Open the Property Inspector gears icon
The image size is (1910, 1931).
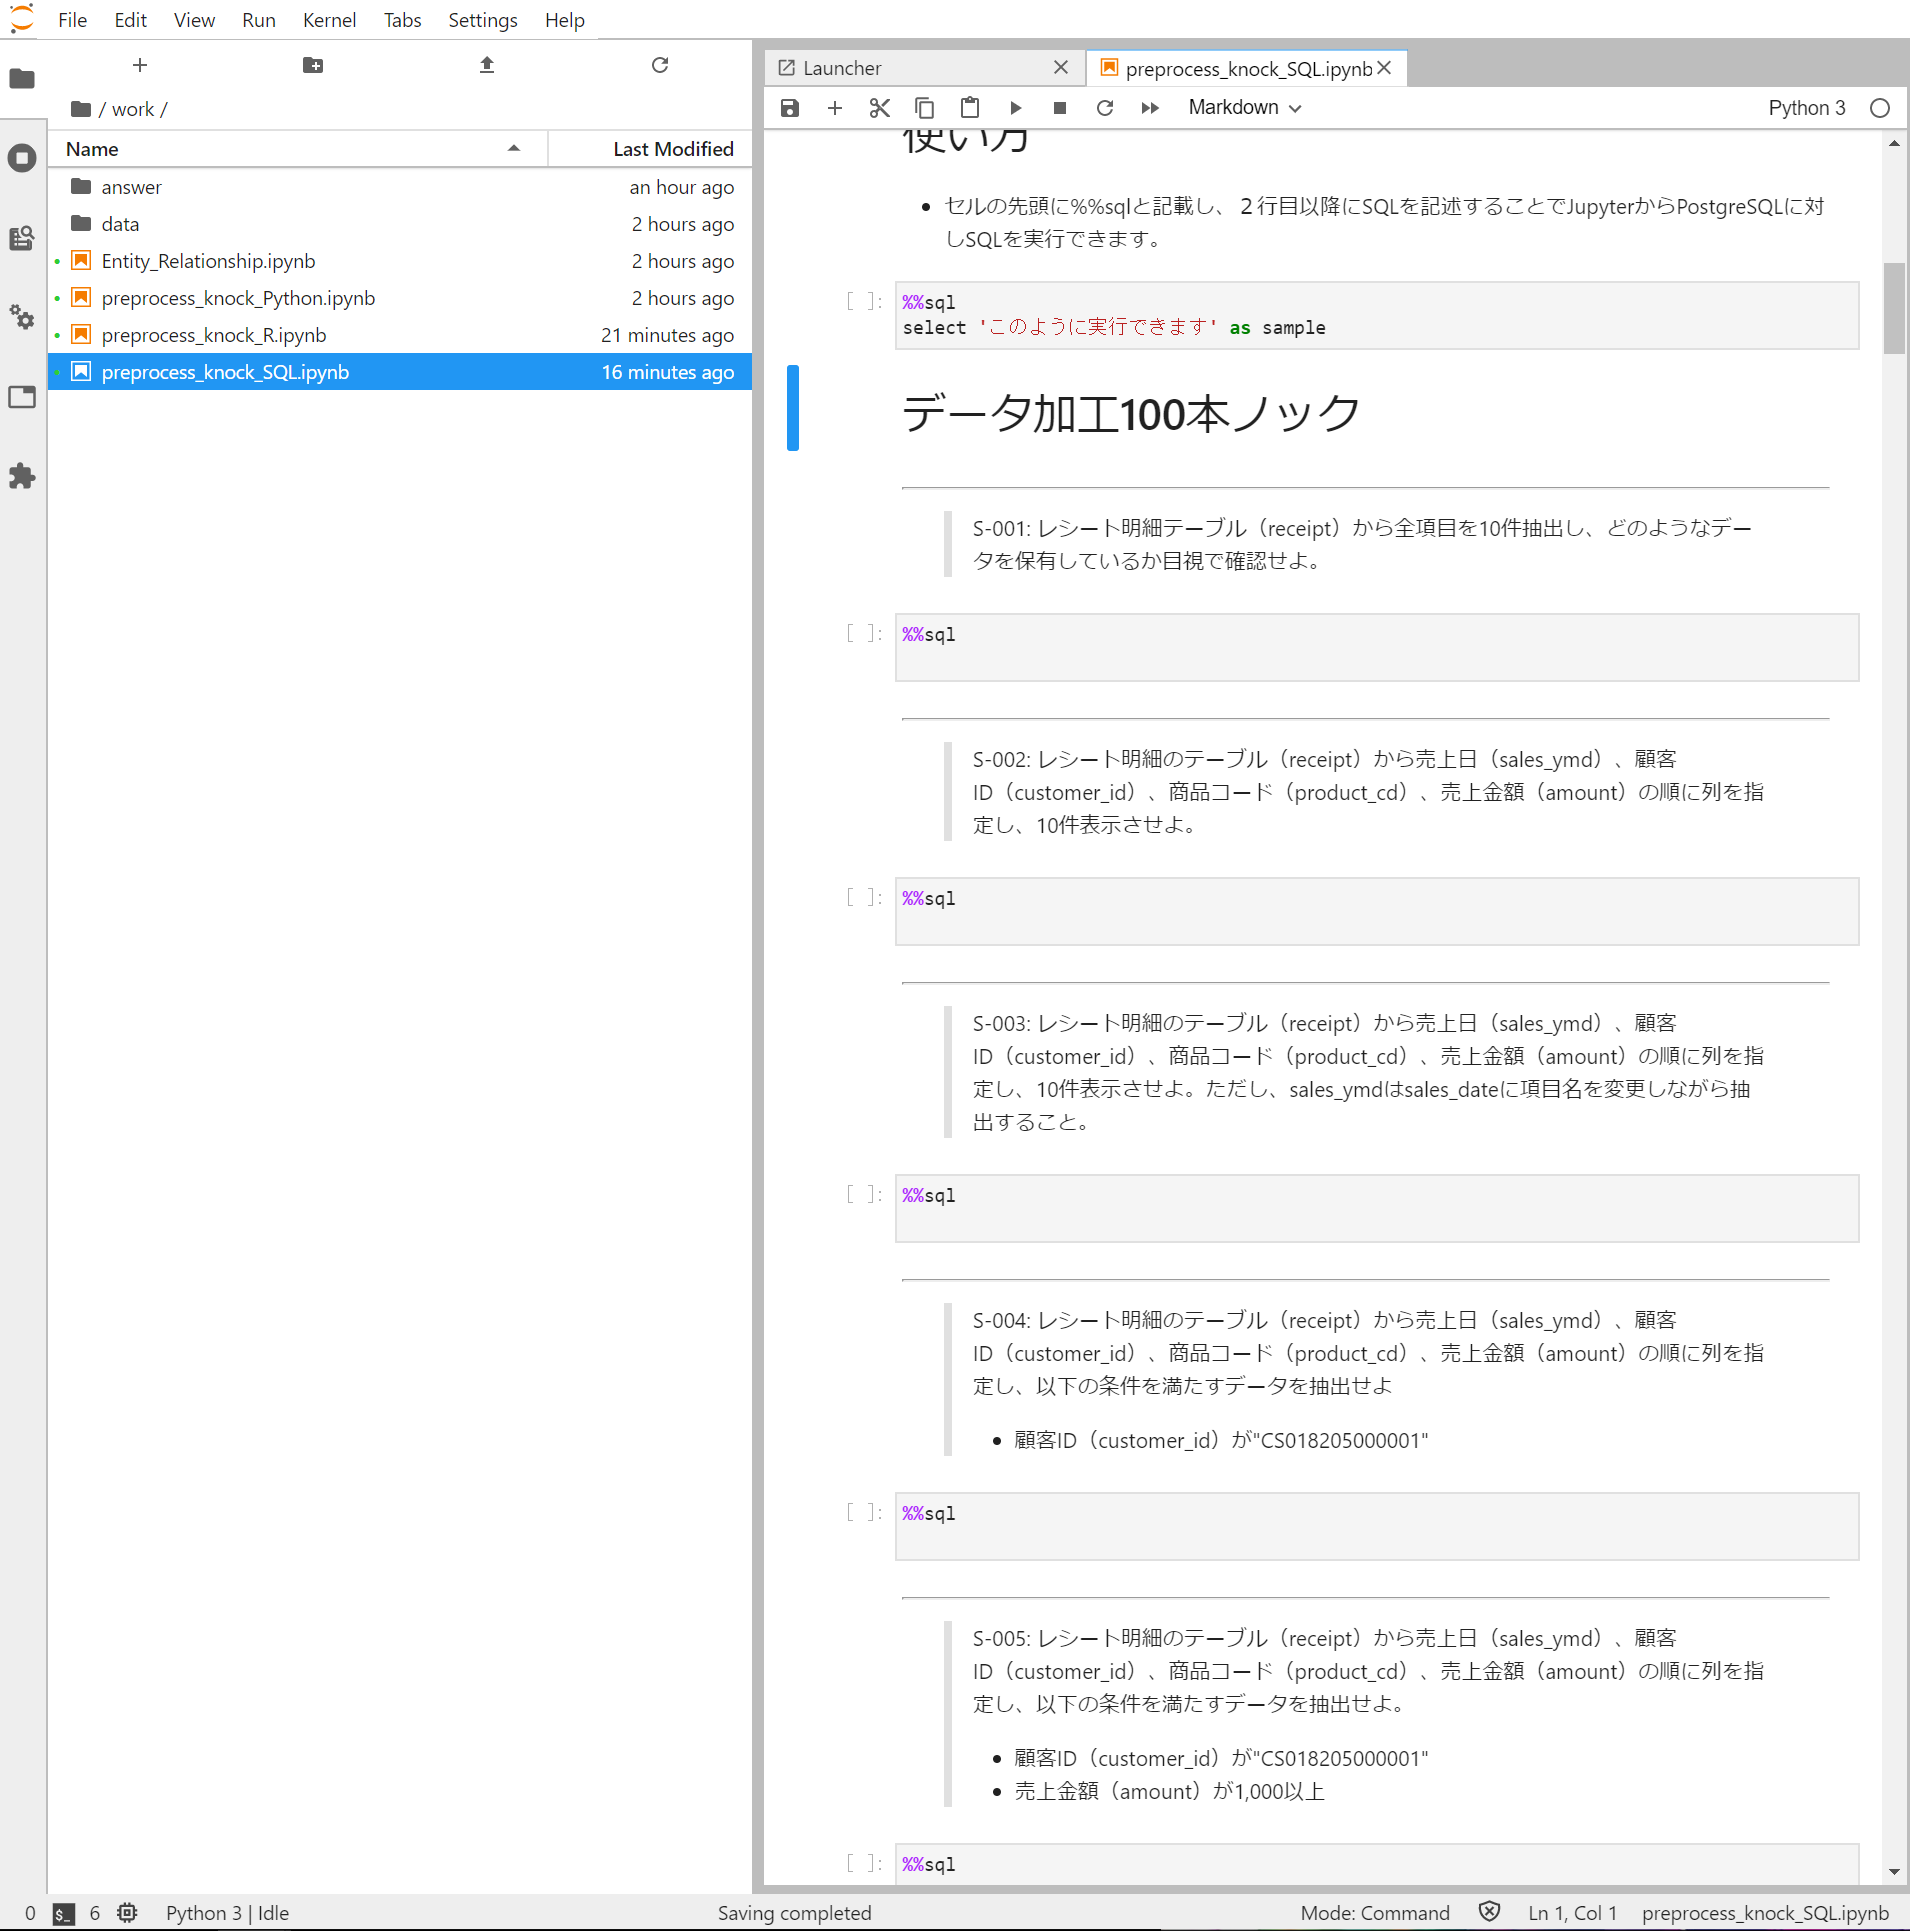(22, 318)
